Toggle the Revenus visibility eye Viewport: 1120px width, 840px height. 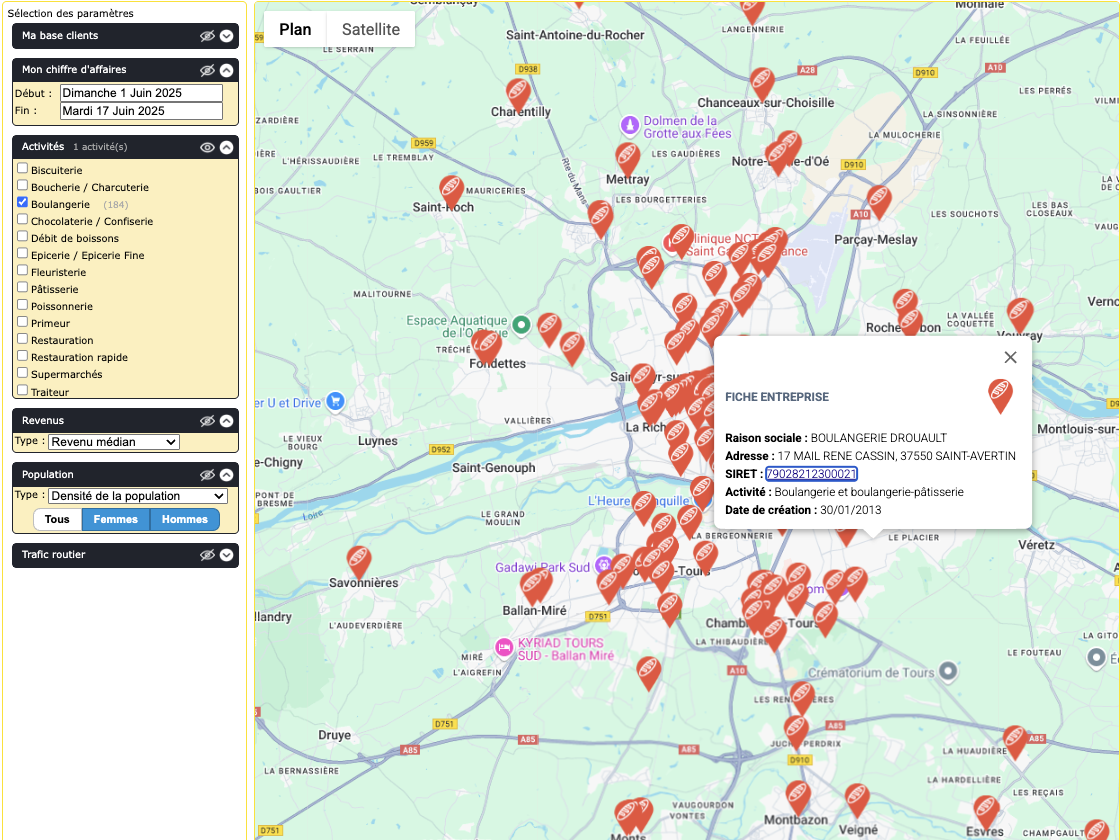[x=207, y=421]
